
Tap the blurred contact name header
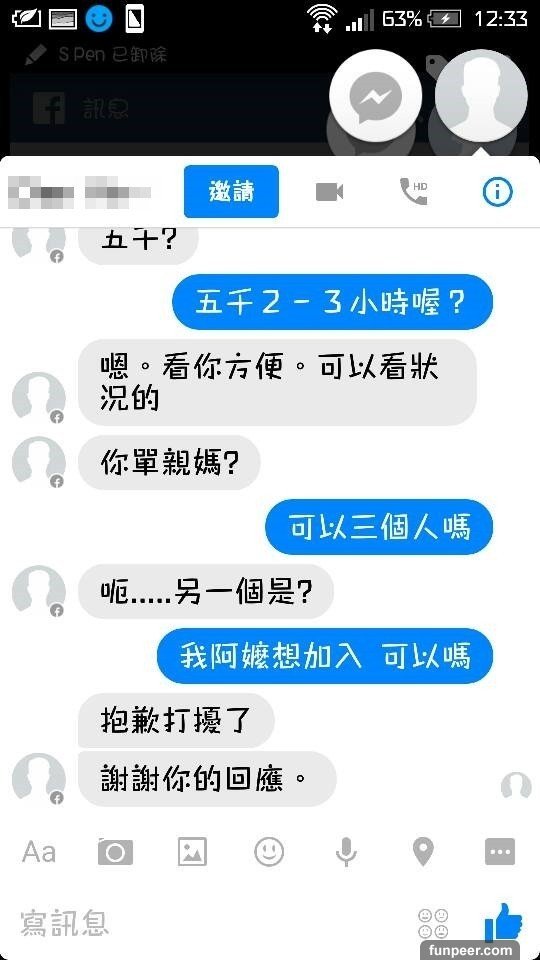(80, 192)
